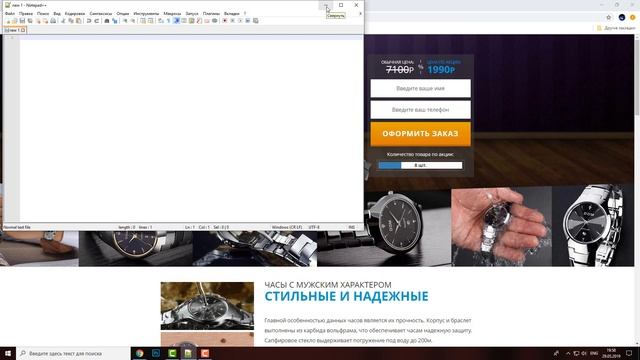Save the document with the floppy icon
The image size is (640, 360).
coord(22,21)
